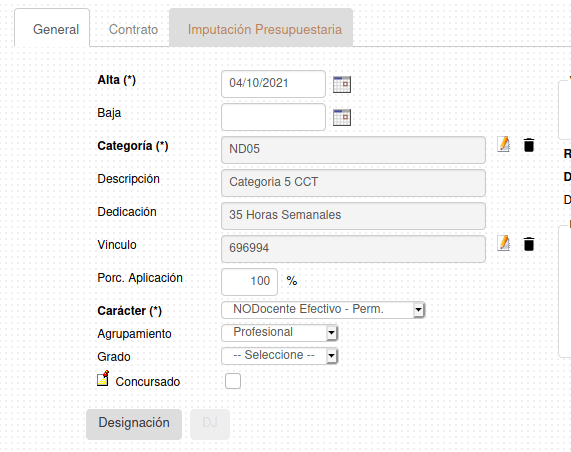Focus the Alta date input field
Image resolution: width=571 pixels, height=452 pixels.
273,84
